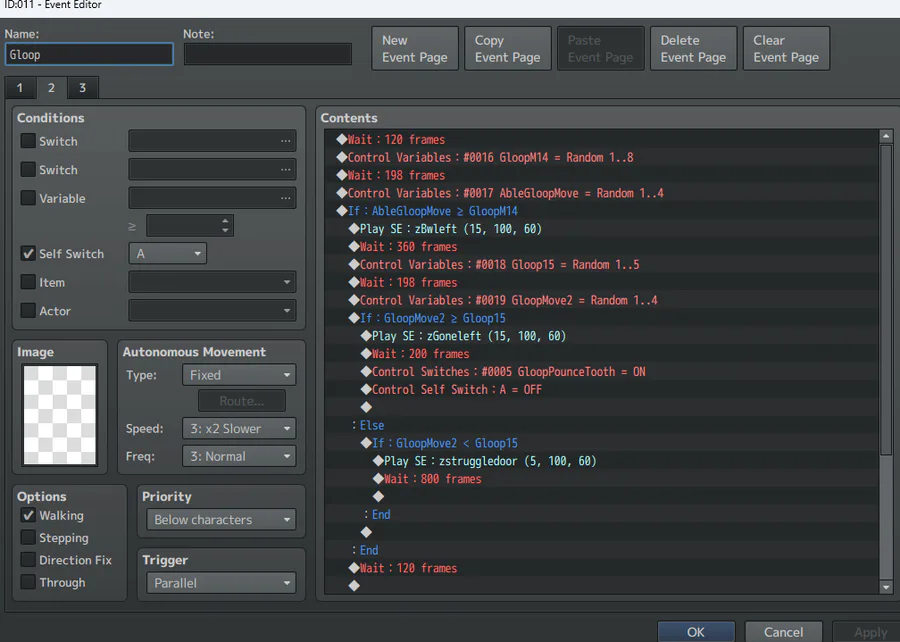Click the Name field containing Gloop
The image size is (900, 642).
(x=89, y=55)
